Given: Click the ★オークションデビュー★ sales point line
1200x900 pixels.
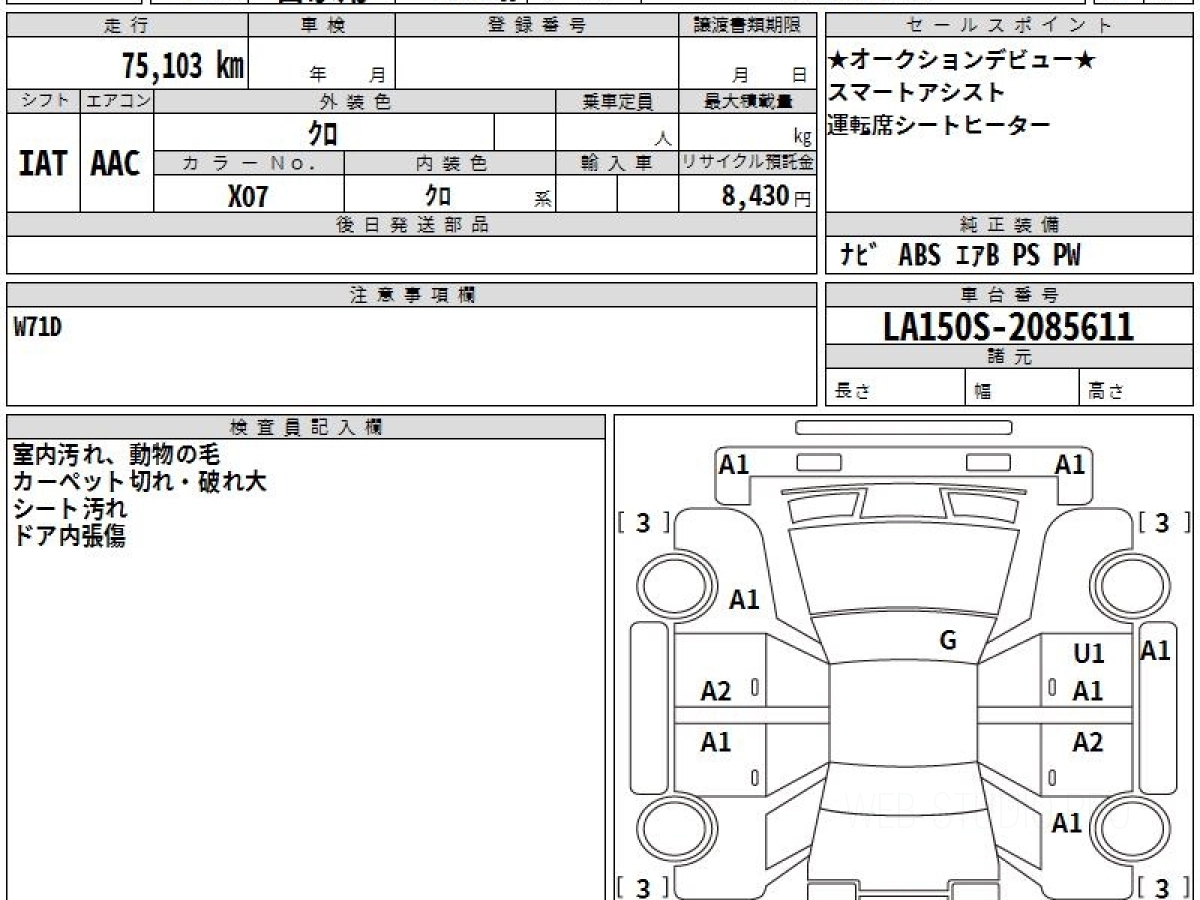Looking at the screenshot, I should click(x=962, y=61).
